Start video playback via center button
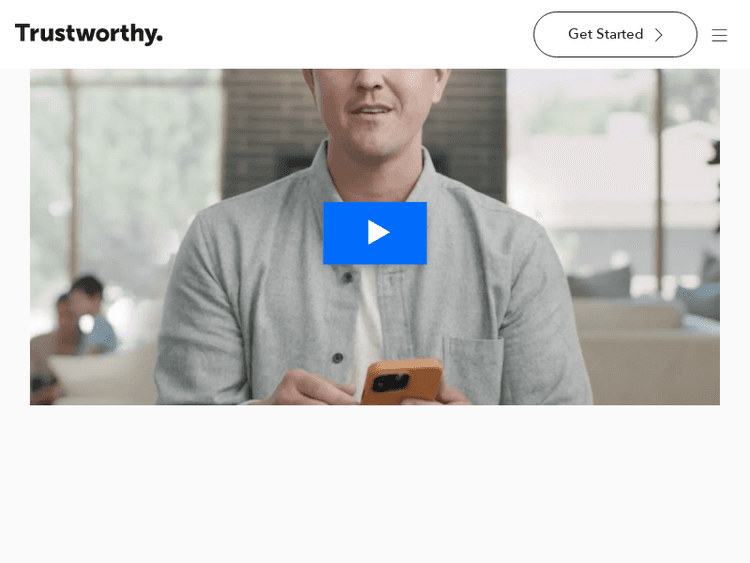 coord(375,233)
